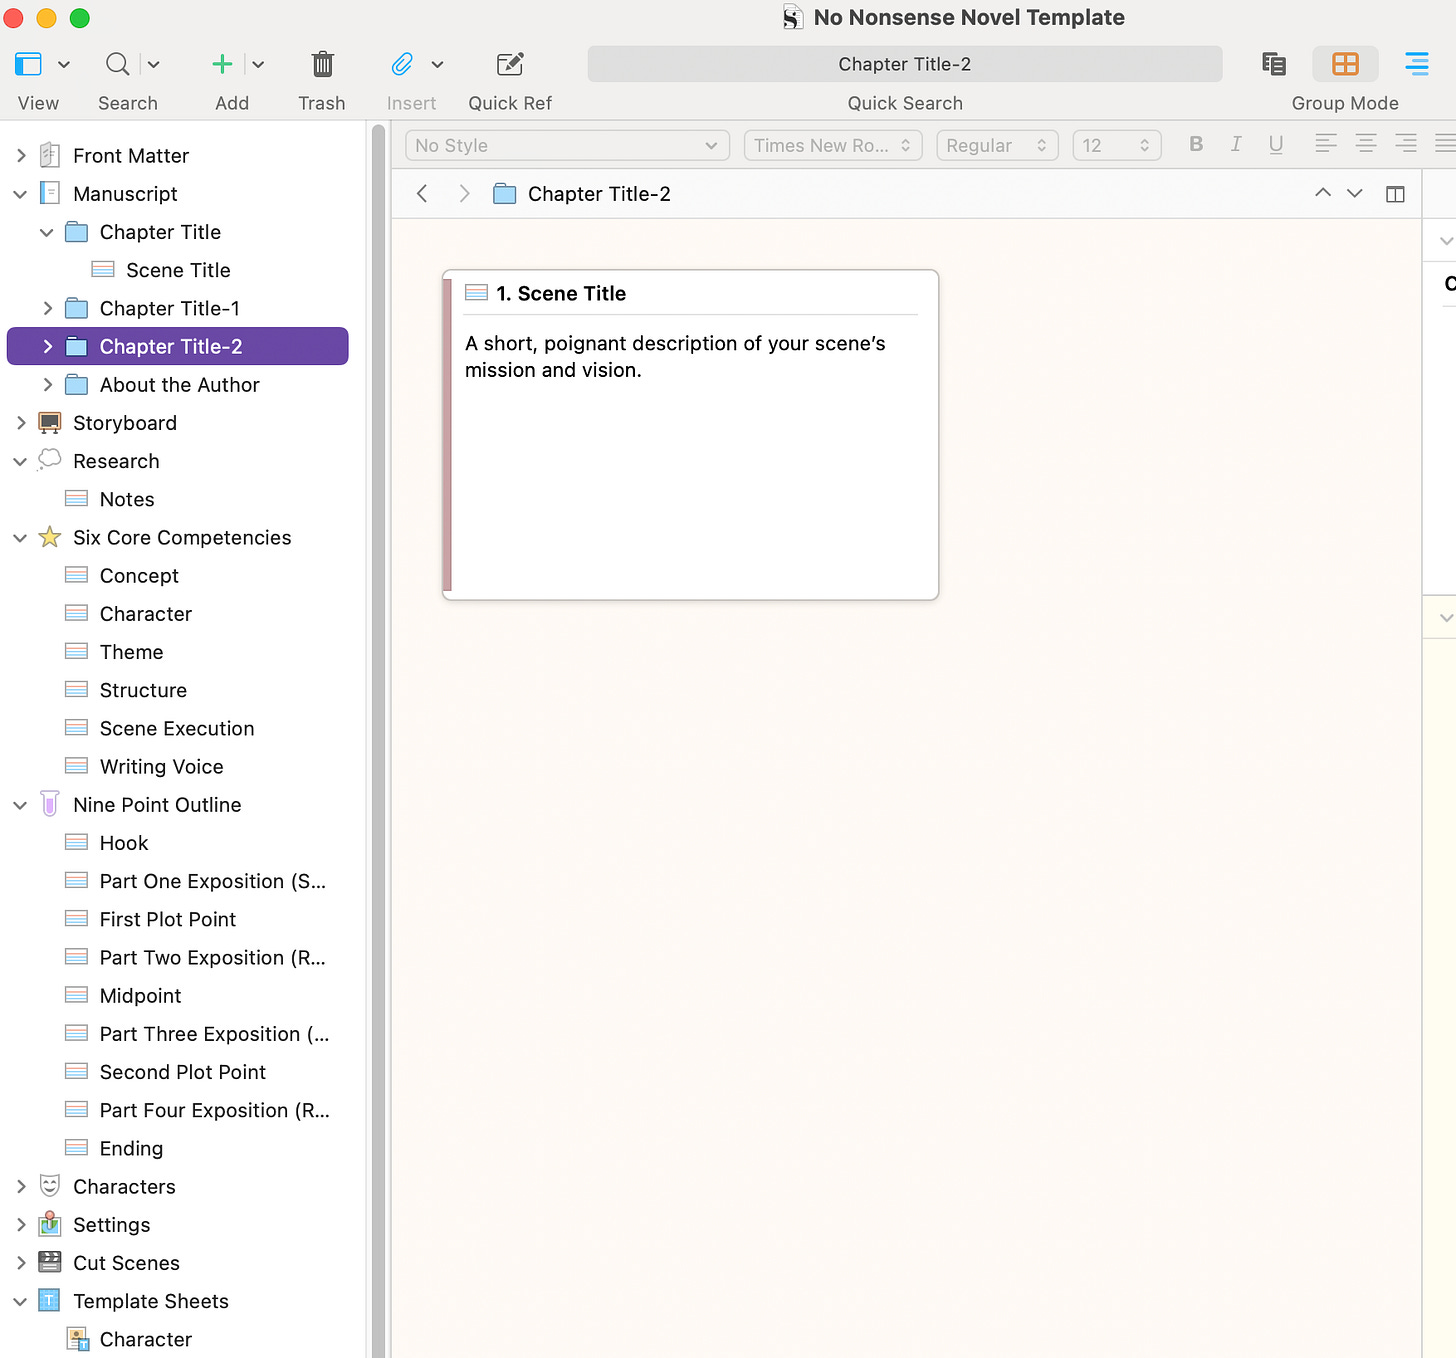1456x1358 pixels.
Task: Toggle italic formatting
Action: click(x=1236, y=144)
